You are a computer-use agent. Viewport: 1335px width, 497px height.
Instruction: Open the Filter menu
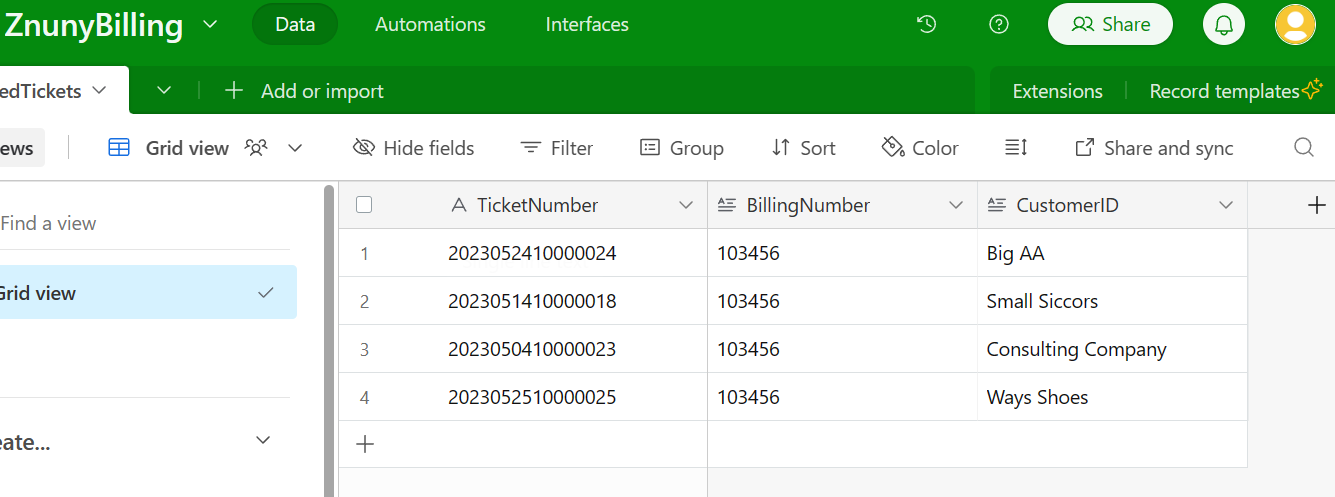(557, 148)
